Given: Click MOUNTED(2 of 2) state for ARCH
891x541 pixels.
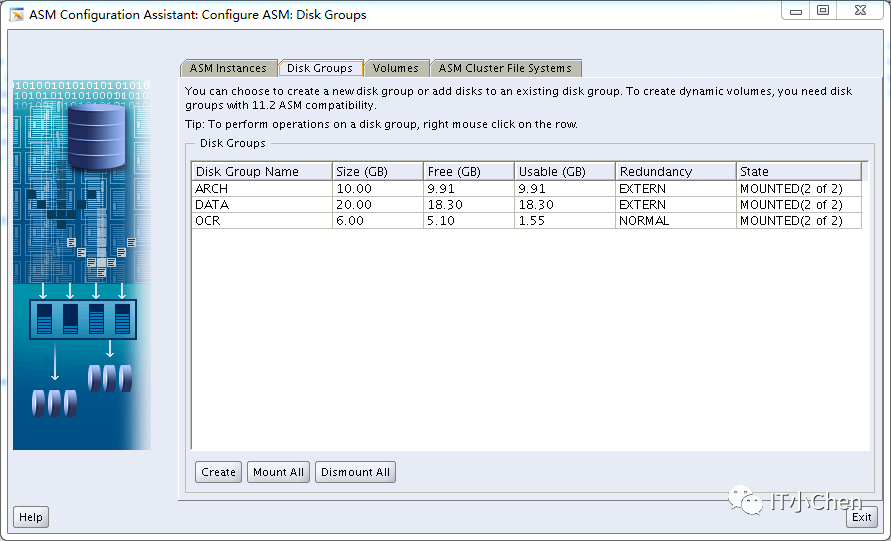Looking at the screenshot, I should pyautogui.click(x=799, y=189).
